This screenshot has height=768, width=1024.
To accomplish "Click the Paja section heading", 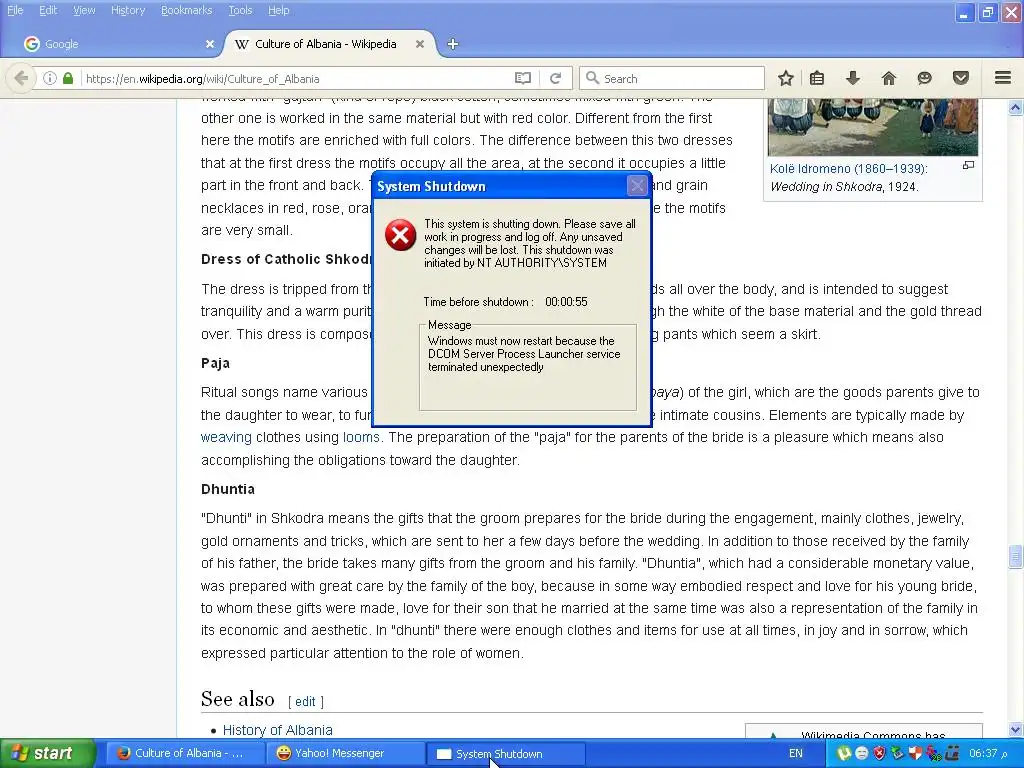I will click(x=216, y=363).
